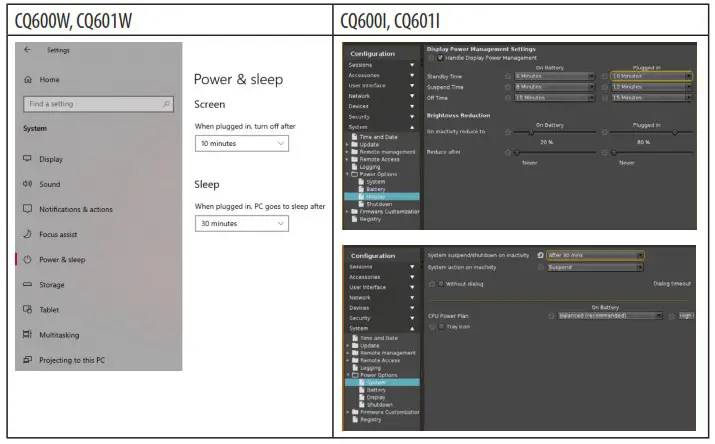715x444 pixels.
Task: Click the reset icon beside Standby Time On Battery
Action: point(508,76)
